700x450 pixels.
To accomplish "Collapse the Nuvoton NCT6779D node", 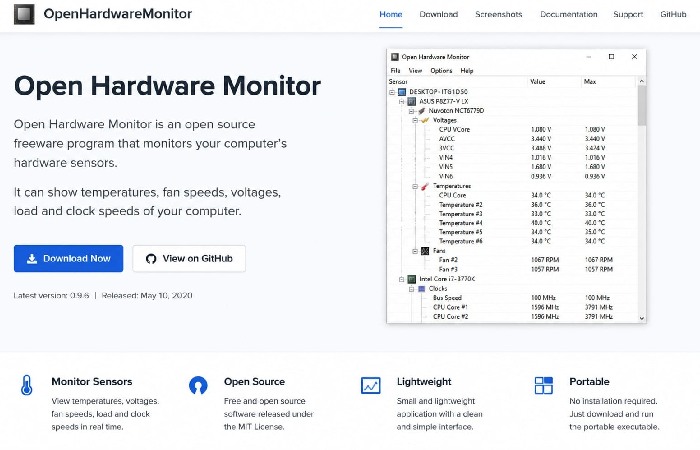I will click(x=412, y=111).
